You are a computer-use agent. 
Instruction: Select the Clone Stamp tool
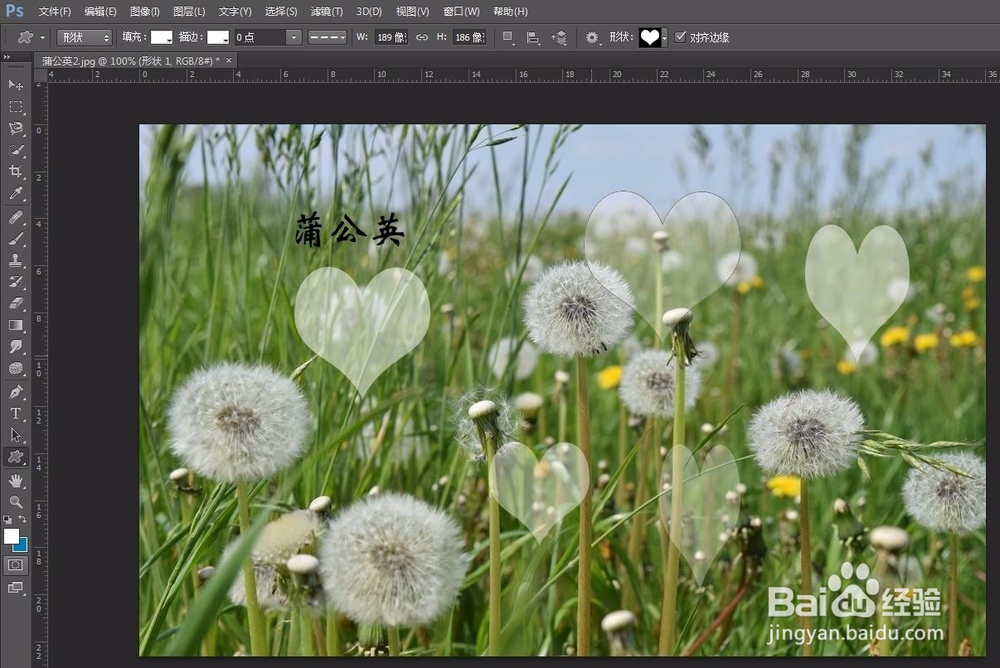click(15, 260)
